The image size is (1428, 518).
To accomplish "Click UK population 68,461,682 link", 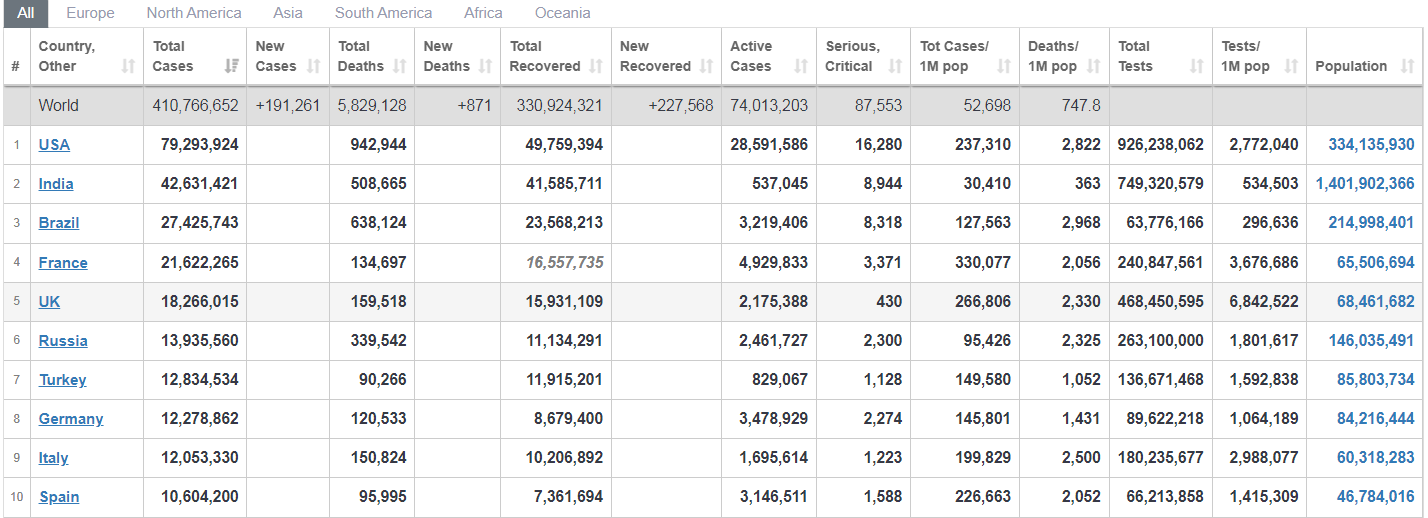I will 1376,302.
